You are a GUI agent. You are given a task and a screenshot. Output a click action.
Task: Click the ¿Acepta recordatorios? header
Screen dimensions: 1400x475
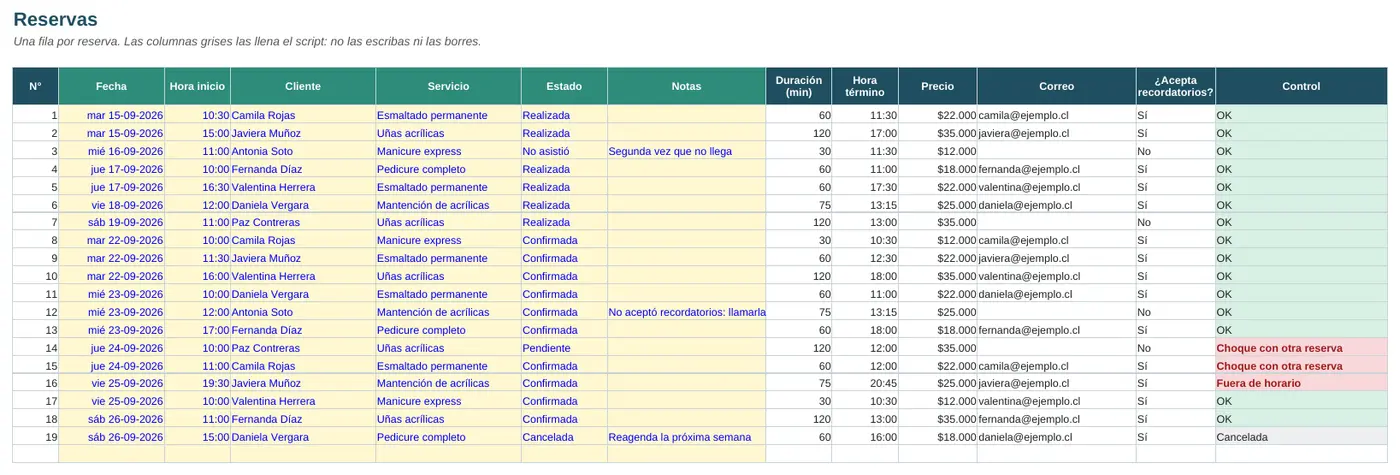[x=1176, y=86]
